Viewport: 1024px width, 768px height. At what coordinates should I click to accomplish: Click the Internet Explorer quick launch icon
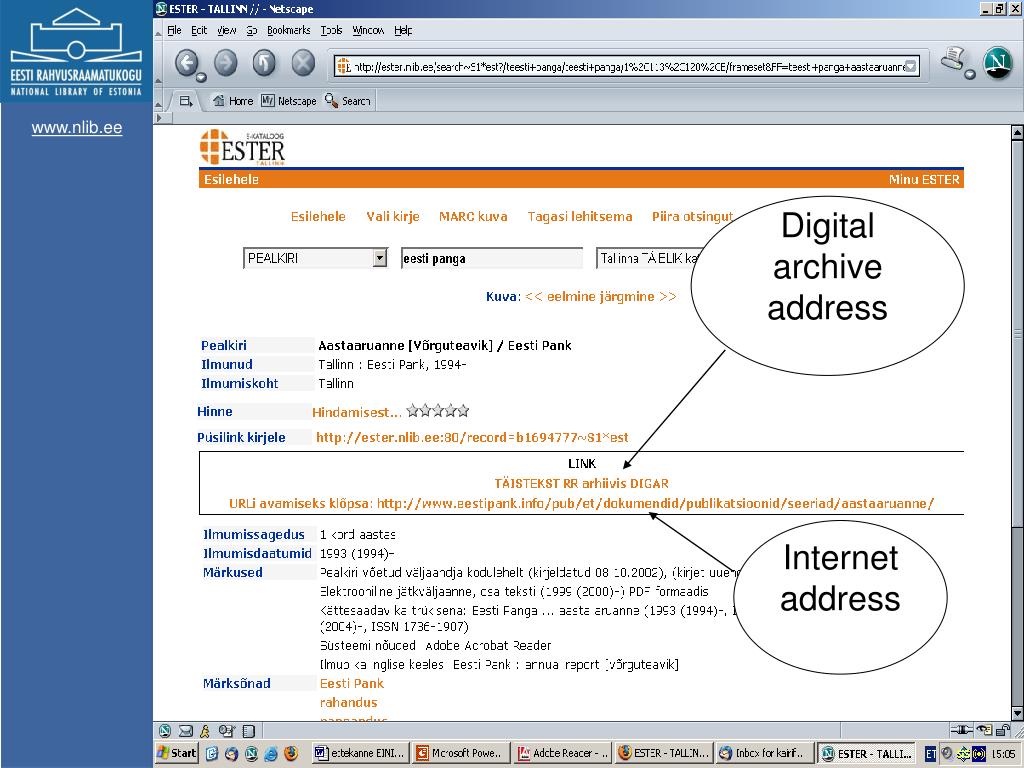coord(271,753)
